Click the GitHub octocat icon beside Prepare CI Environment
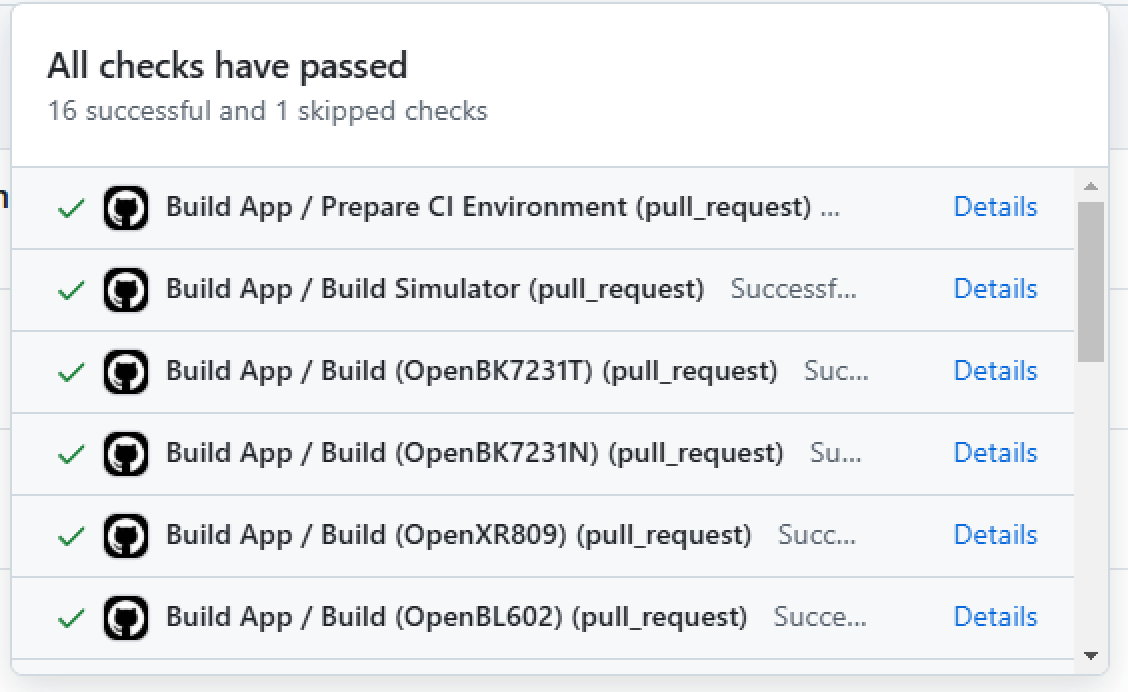 point(126,207)
